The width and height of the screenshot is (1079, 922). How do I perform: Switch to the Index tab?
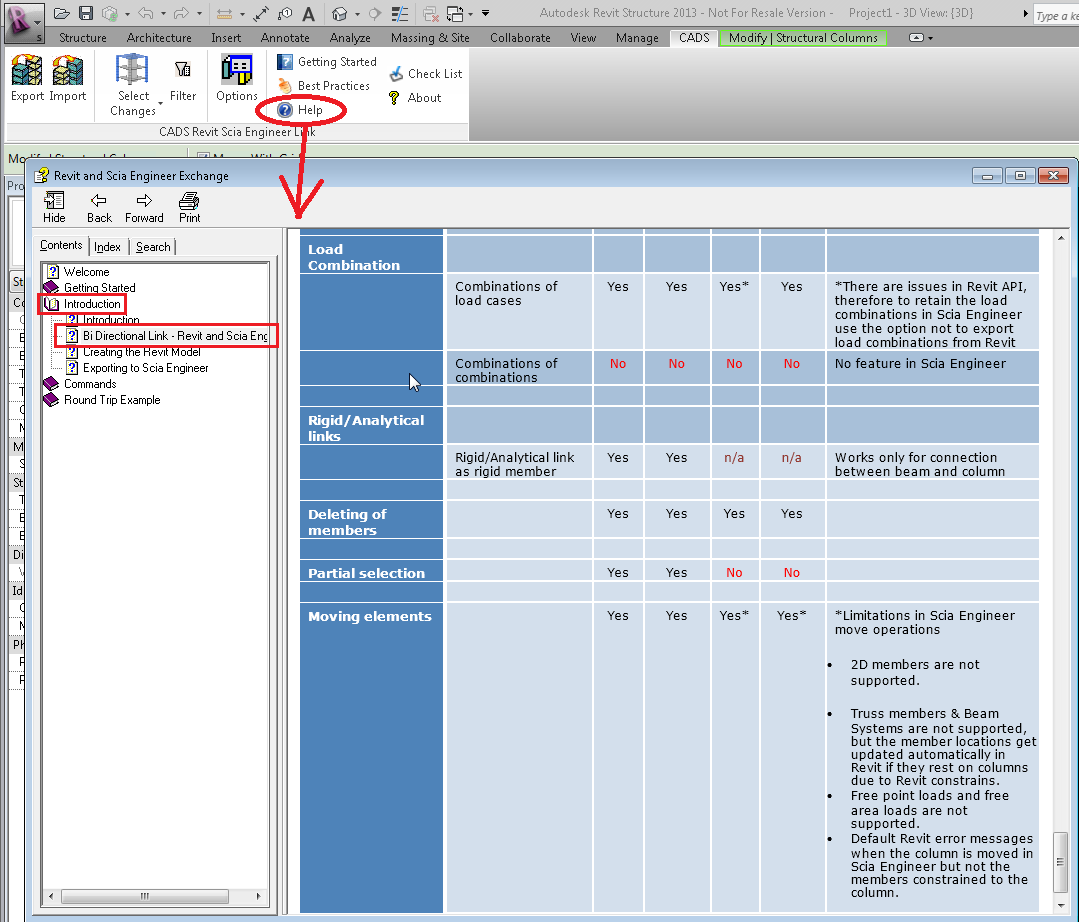click(107, 246)
